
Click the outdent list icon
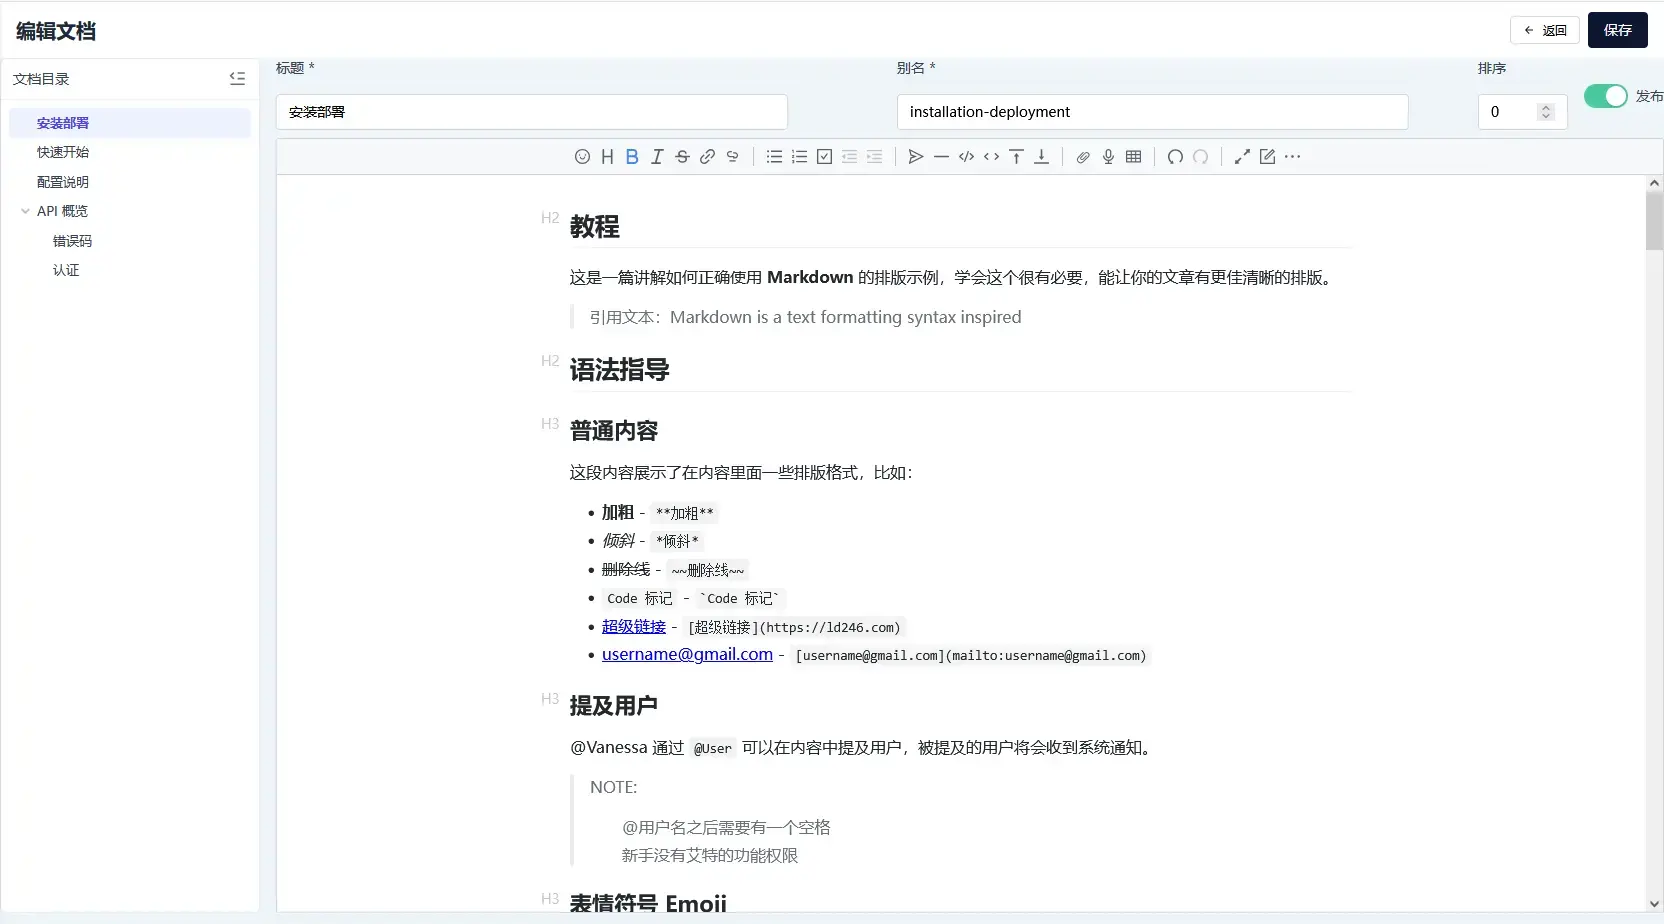pos(849,156)
